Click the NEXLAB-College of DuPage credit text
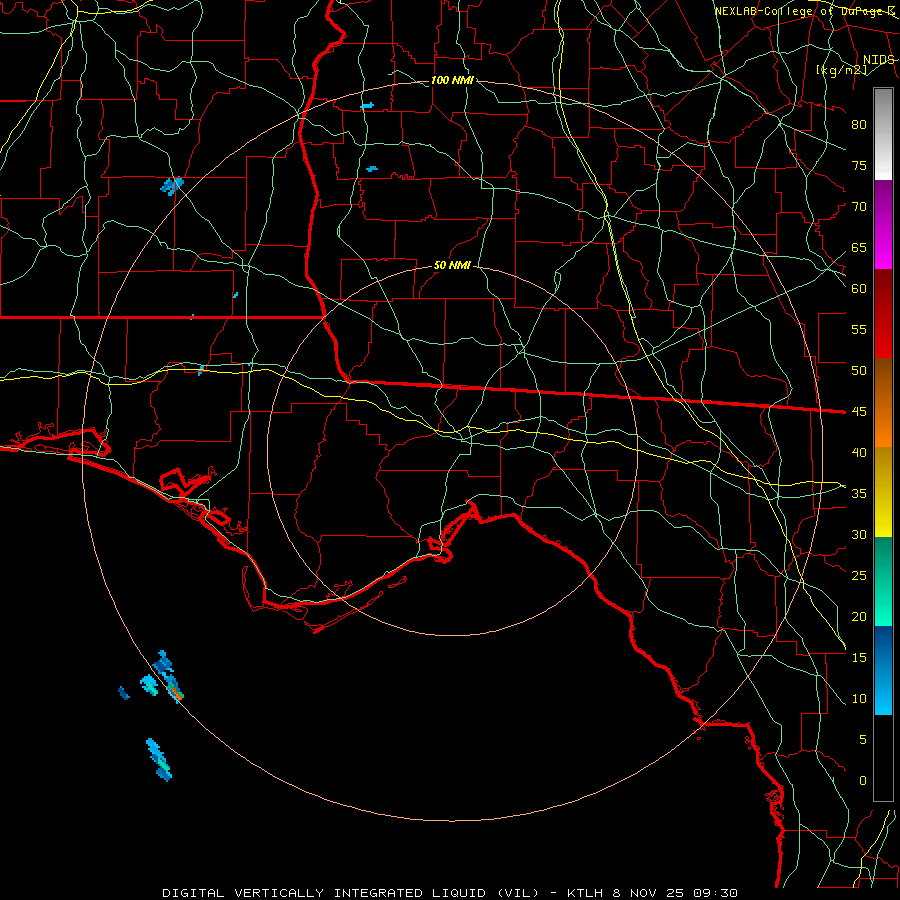 pos(805,11)
